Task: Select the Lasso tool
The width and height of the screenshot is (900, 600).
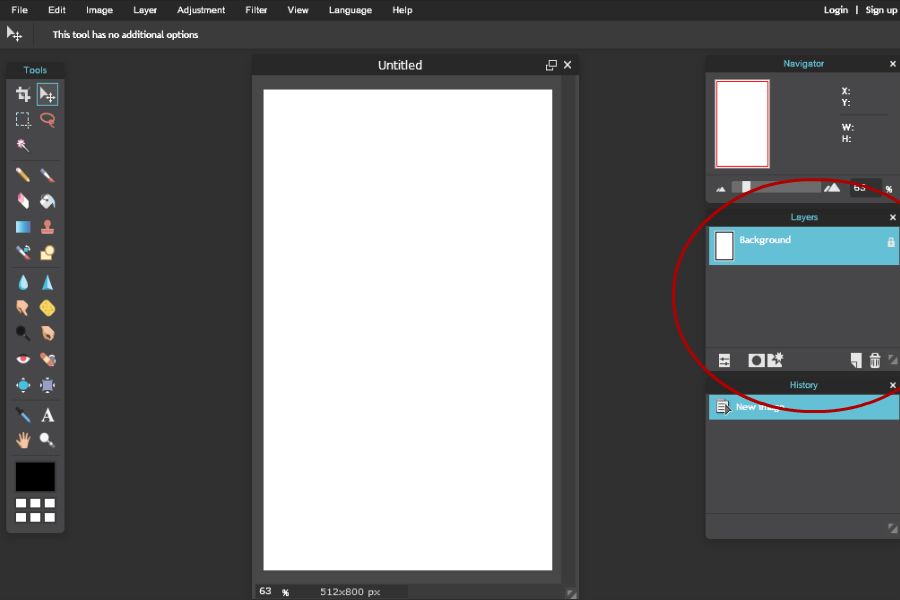Action: [x=48, y=119]
